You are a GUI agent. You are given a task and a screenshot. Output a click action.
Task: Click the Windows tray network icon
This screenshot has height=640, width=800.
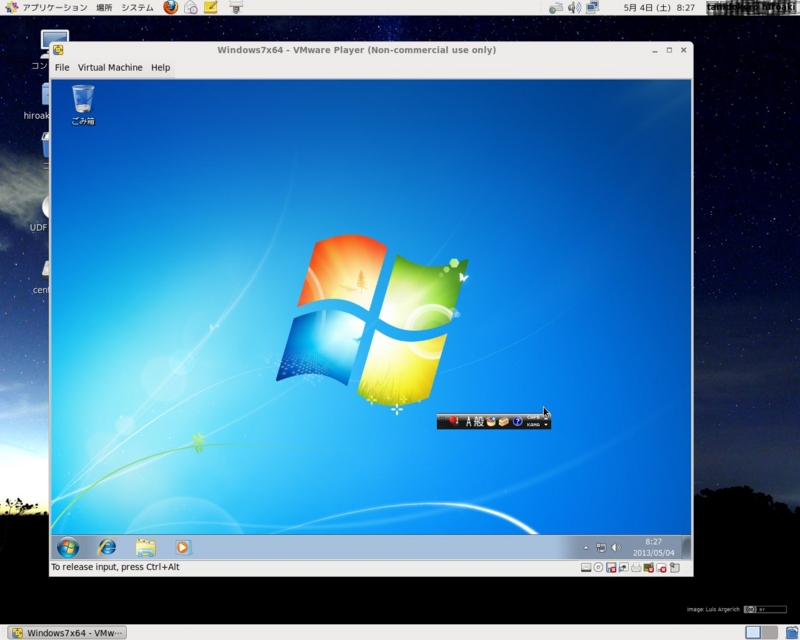(601, 548)
